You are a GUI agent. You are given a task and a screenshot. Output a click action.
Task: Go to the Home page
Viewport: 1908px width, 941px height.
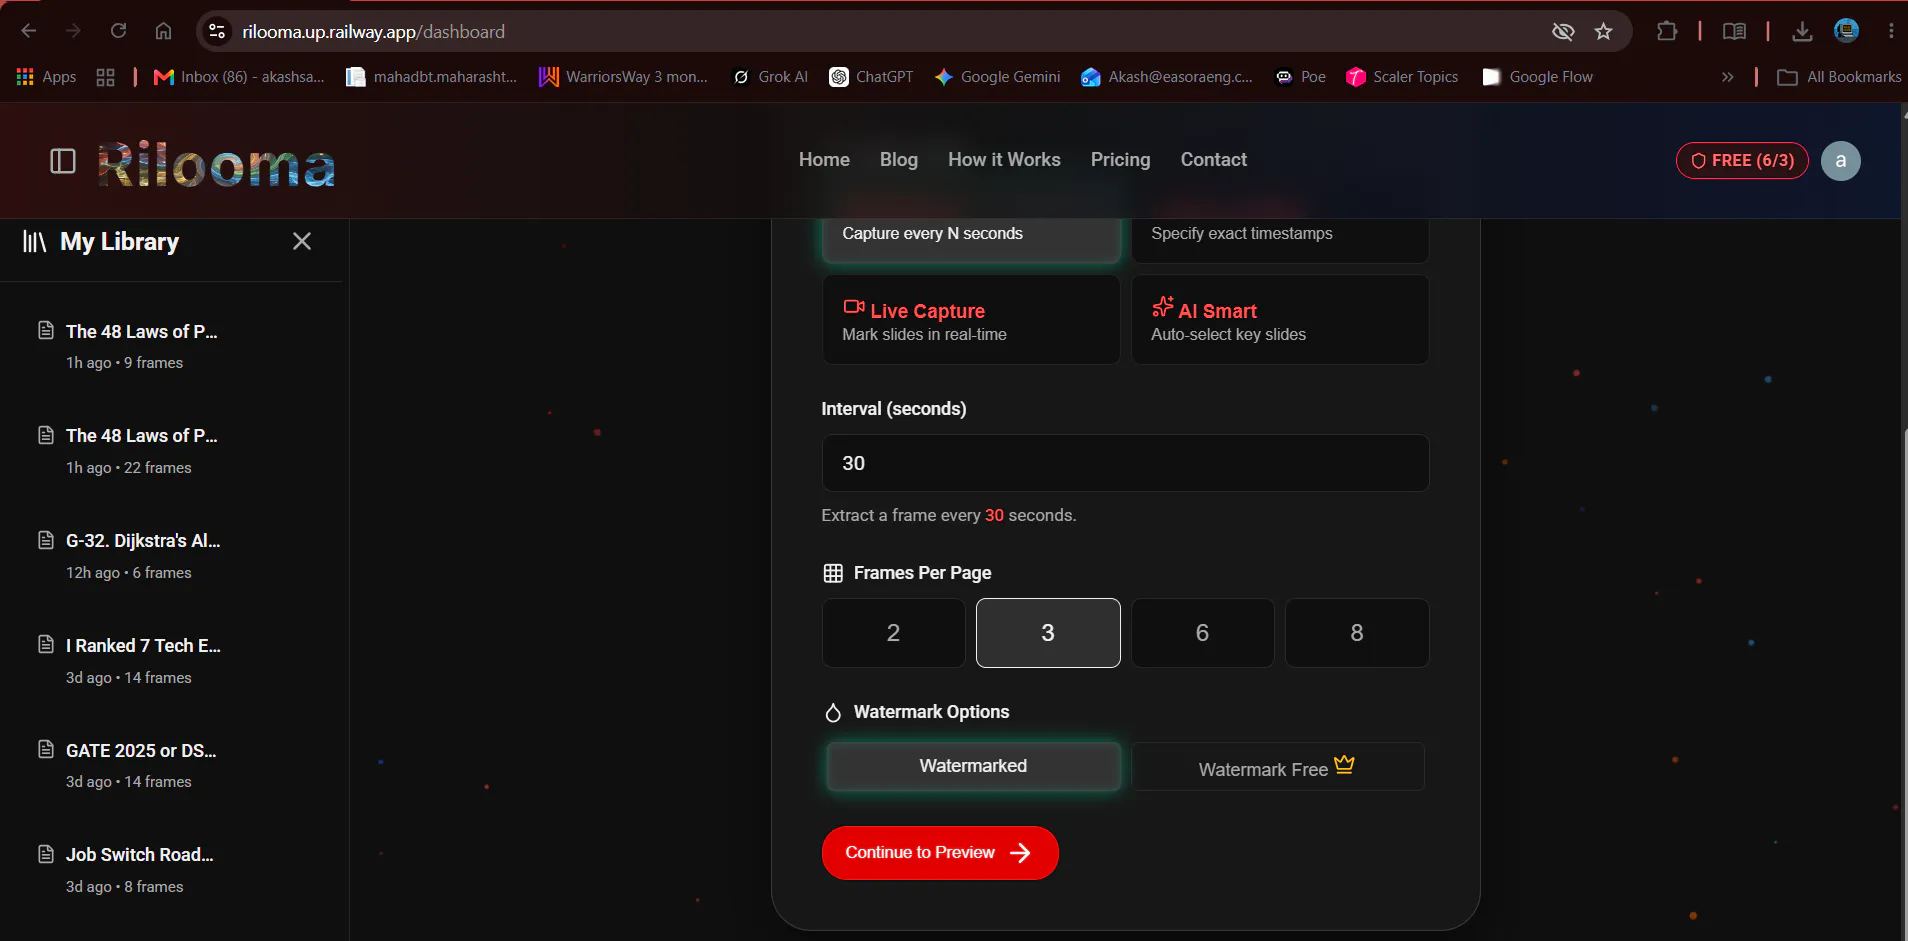824,160
